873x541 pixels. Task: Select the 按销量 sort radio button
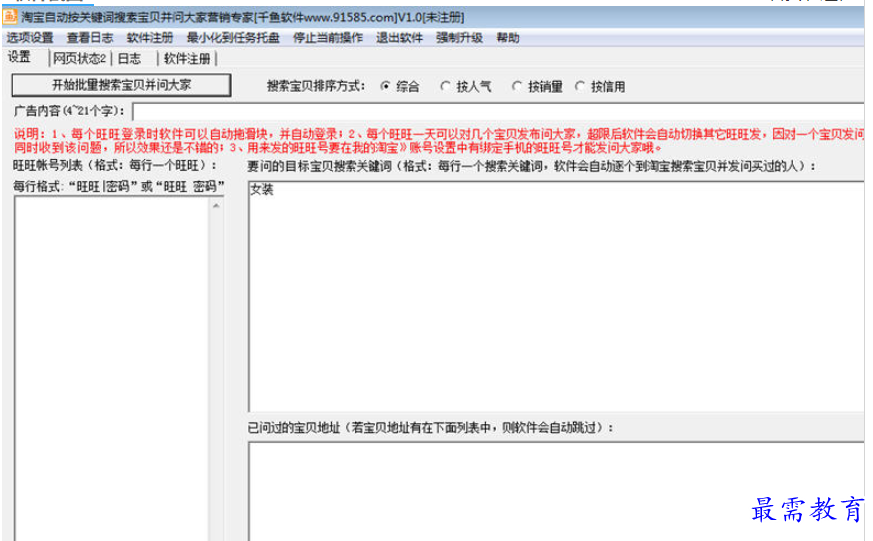coord(537,87)
